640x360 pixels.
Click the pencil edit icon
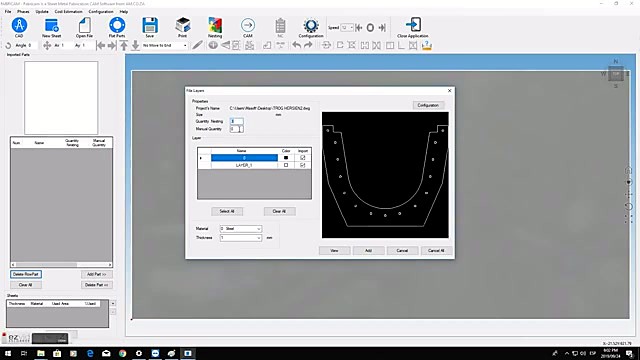[198, 45]
